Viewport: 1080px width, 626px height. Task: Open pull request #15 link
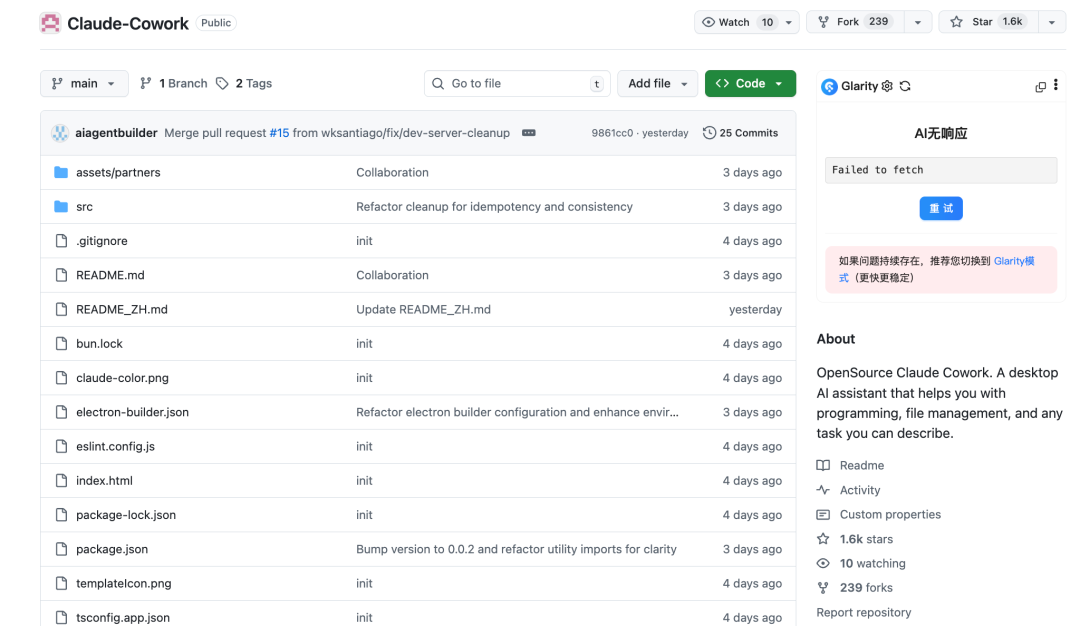[x=279, y=133]
